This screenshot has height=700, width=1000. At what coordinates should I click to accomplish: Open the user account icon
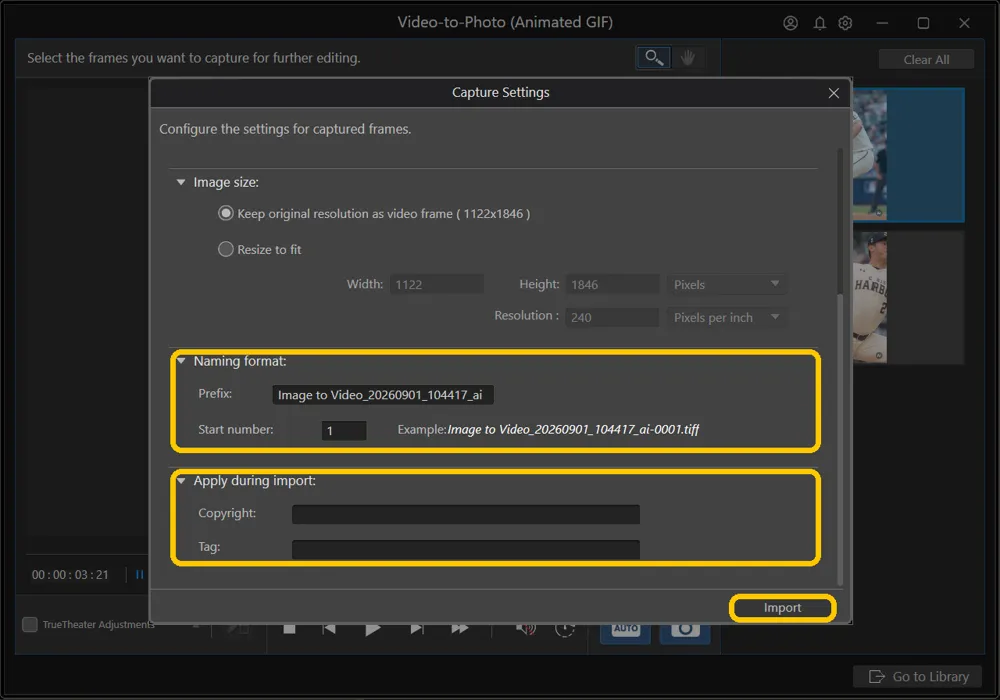point(790,23)
